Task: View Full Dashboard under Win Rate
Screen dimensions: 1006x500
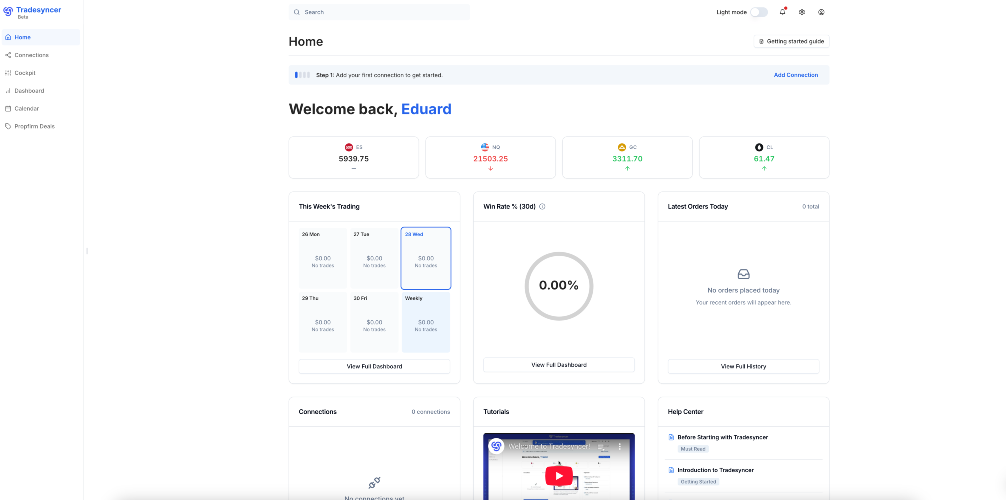Action: (x=559, y=365)
